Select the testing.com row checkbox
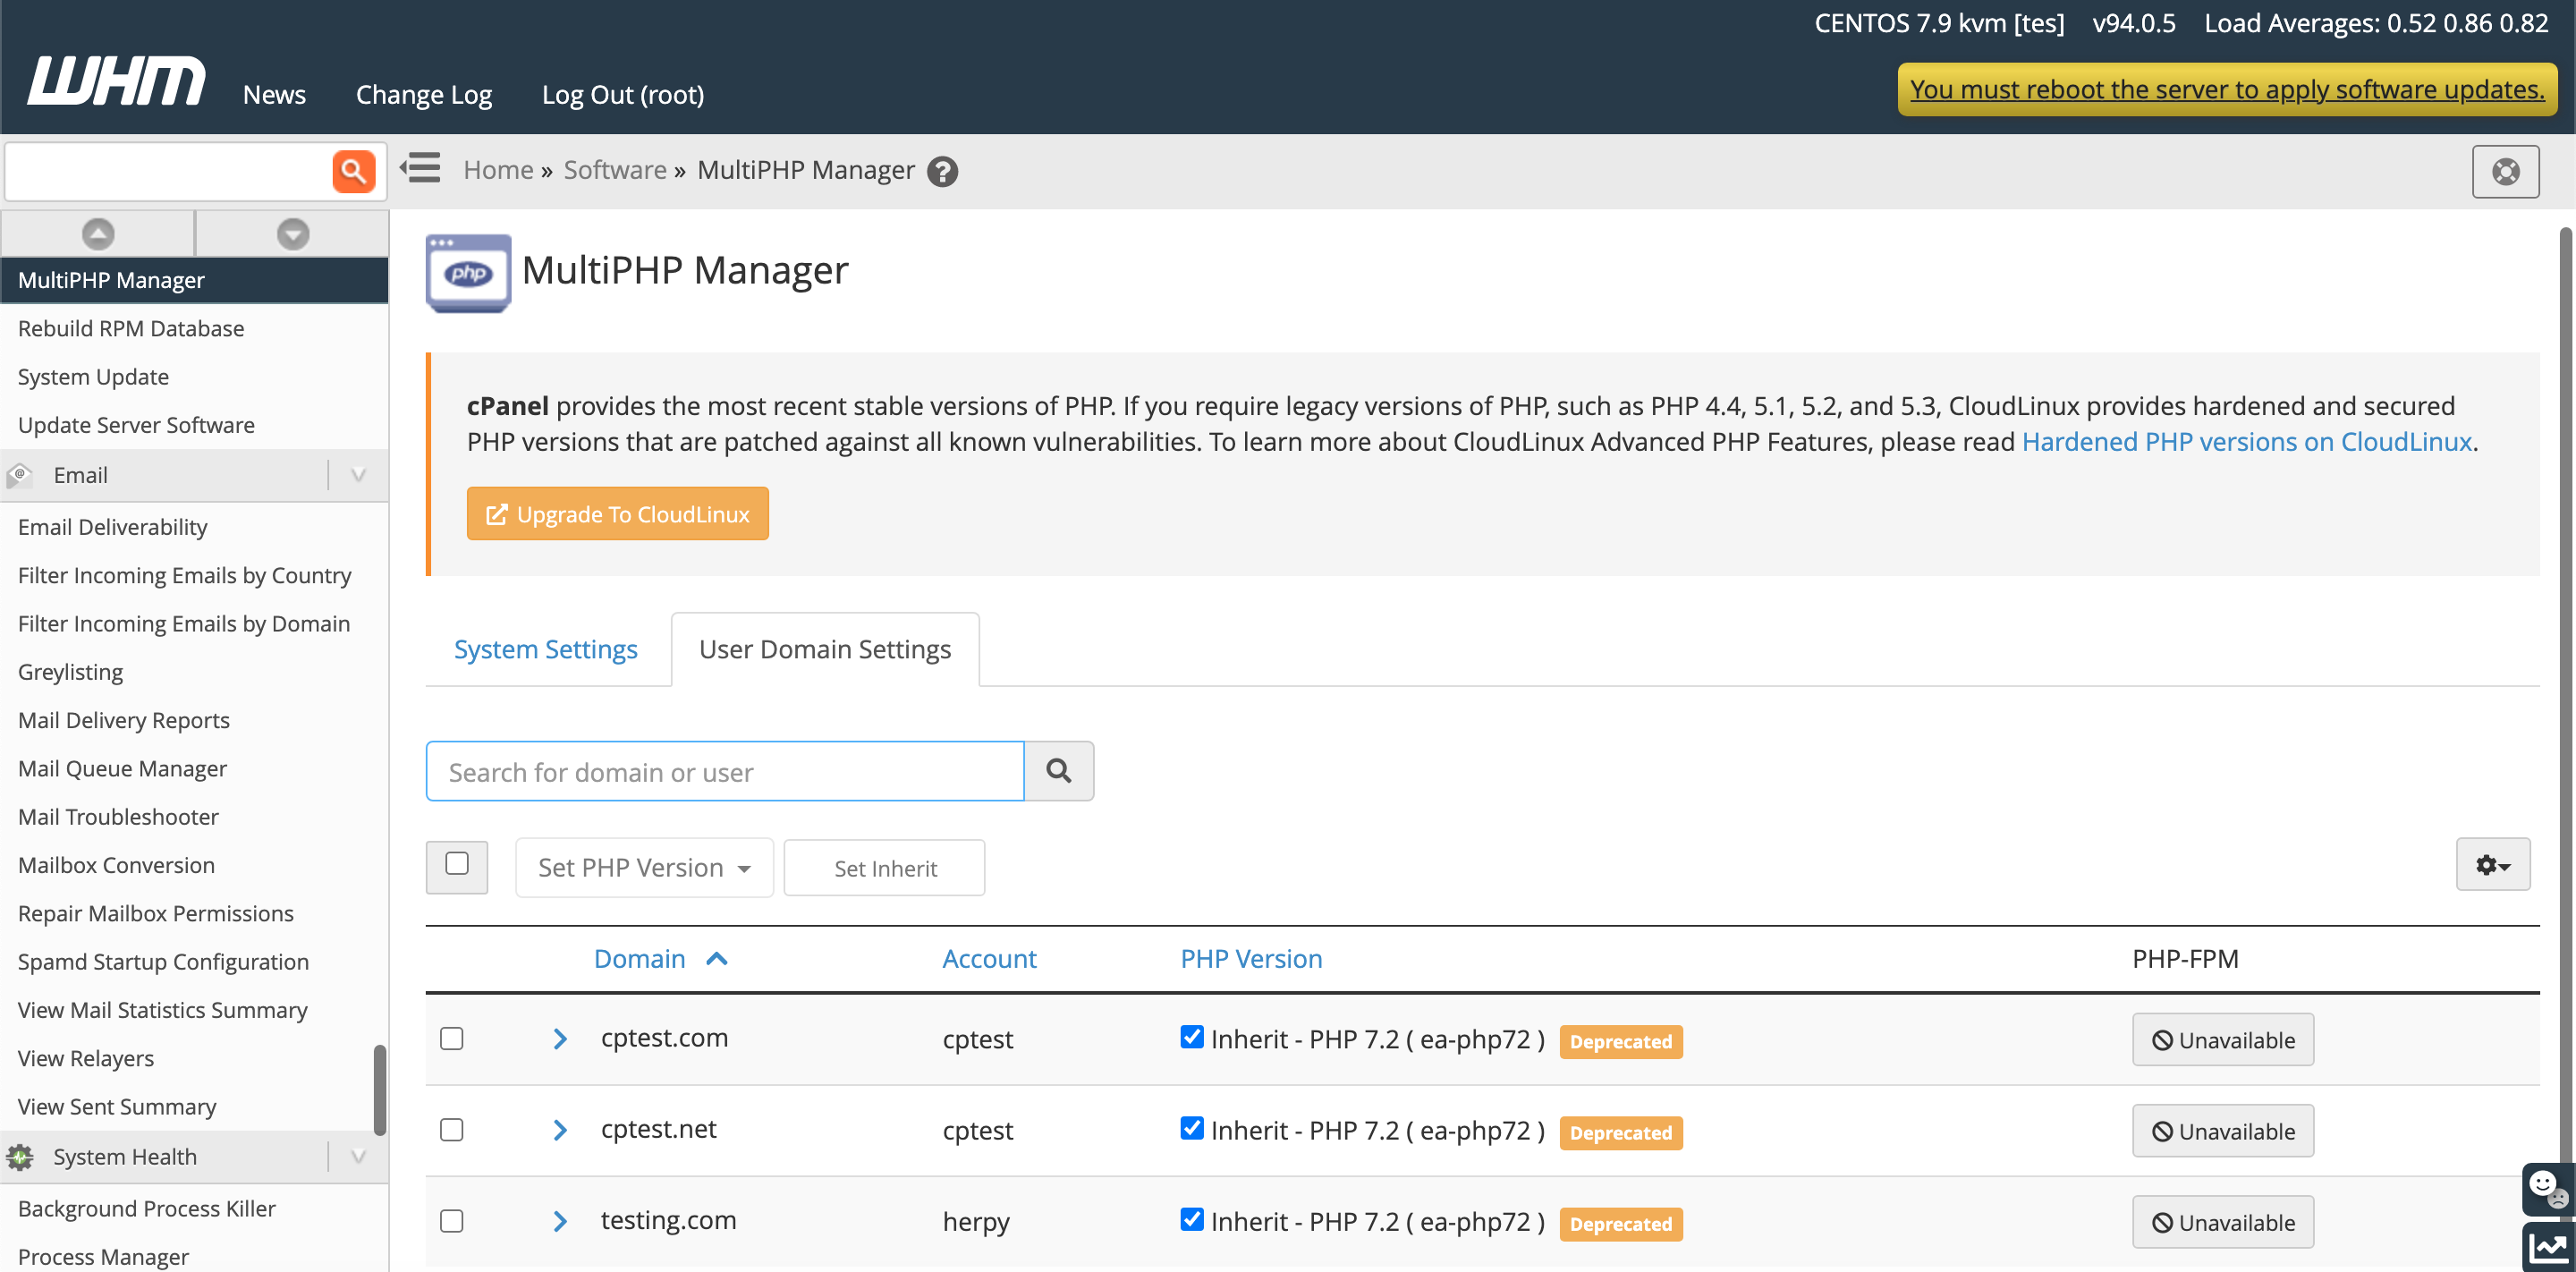Screen dimensions: 2576x1272 tap(452, 1221)
